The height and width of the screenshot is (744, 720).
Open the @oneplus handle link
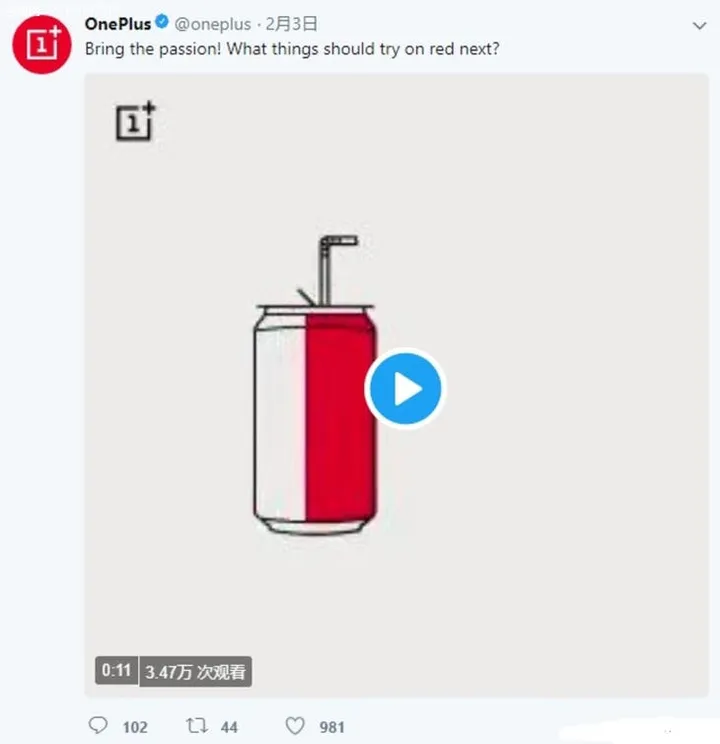[214, 25]
